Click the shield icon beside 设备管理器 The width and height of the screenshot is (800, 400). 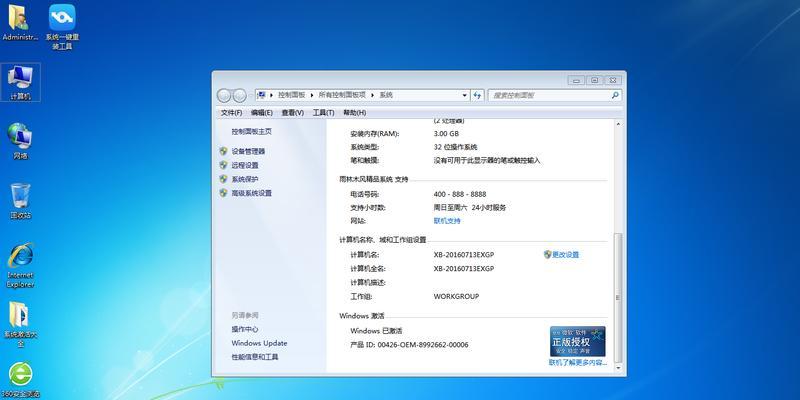pyautogui.click(x=223, y=151)
